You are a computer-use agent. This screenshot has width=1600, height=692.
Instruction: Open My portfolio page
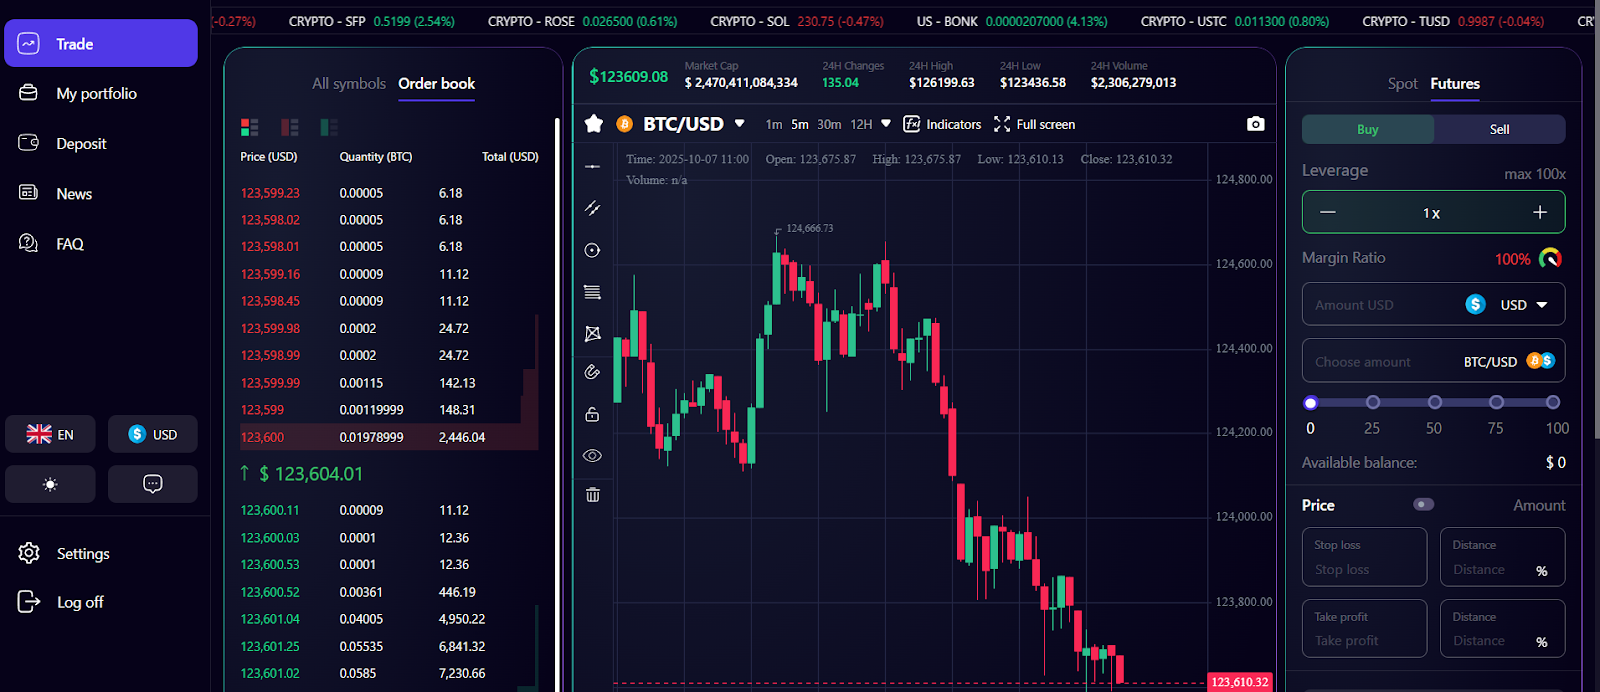[x=96, y=93]
